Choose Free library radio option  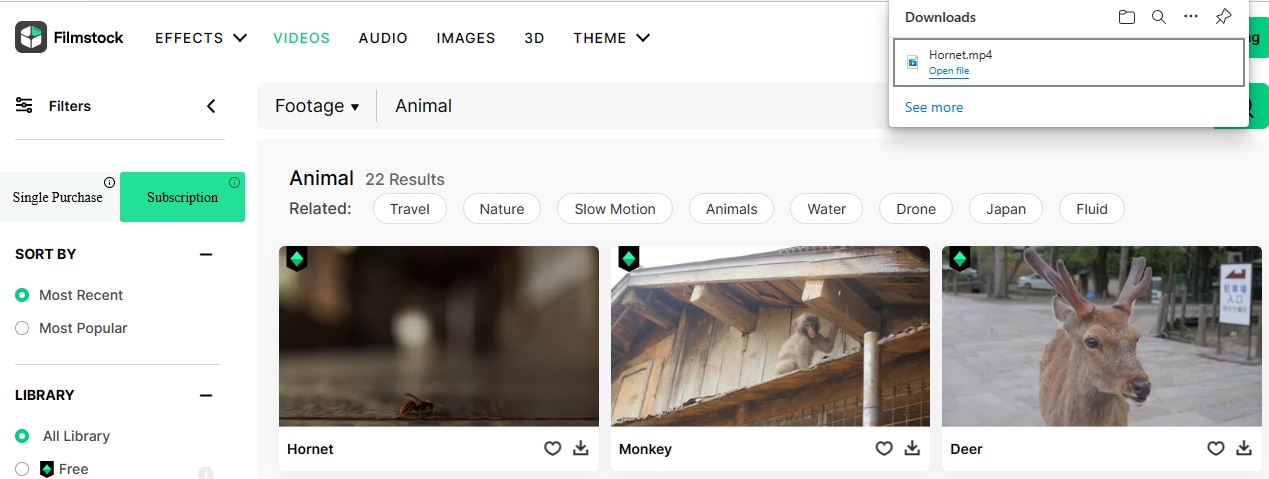(22, 469)
